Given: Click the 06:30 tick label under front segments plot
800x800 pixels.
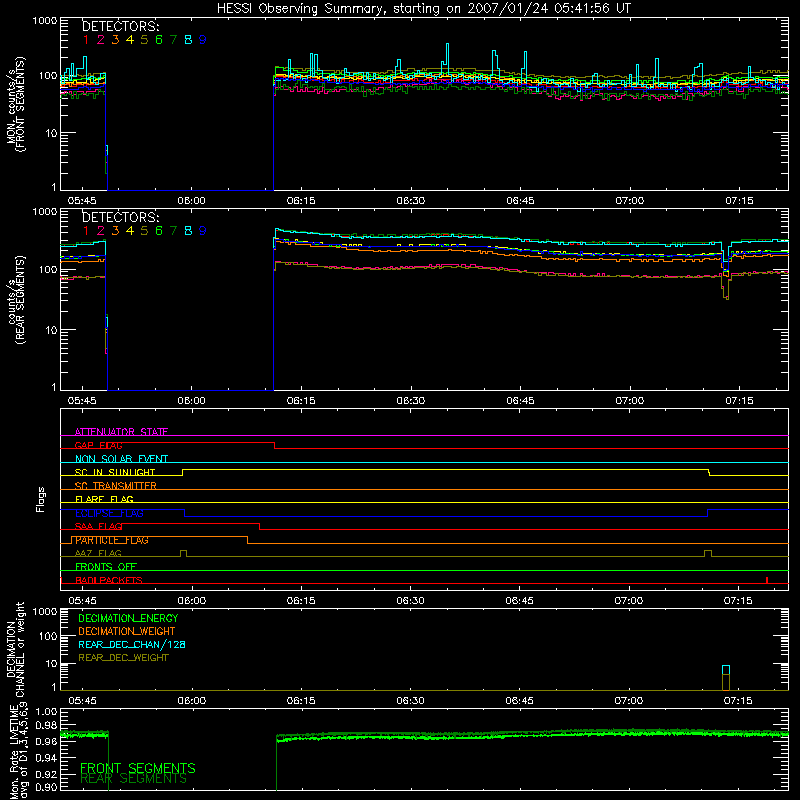Looking at the screenshot, I should point(410,201).
